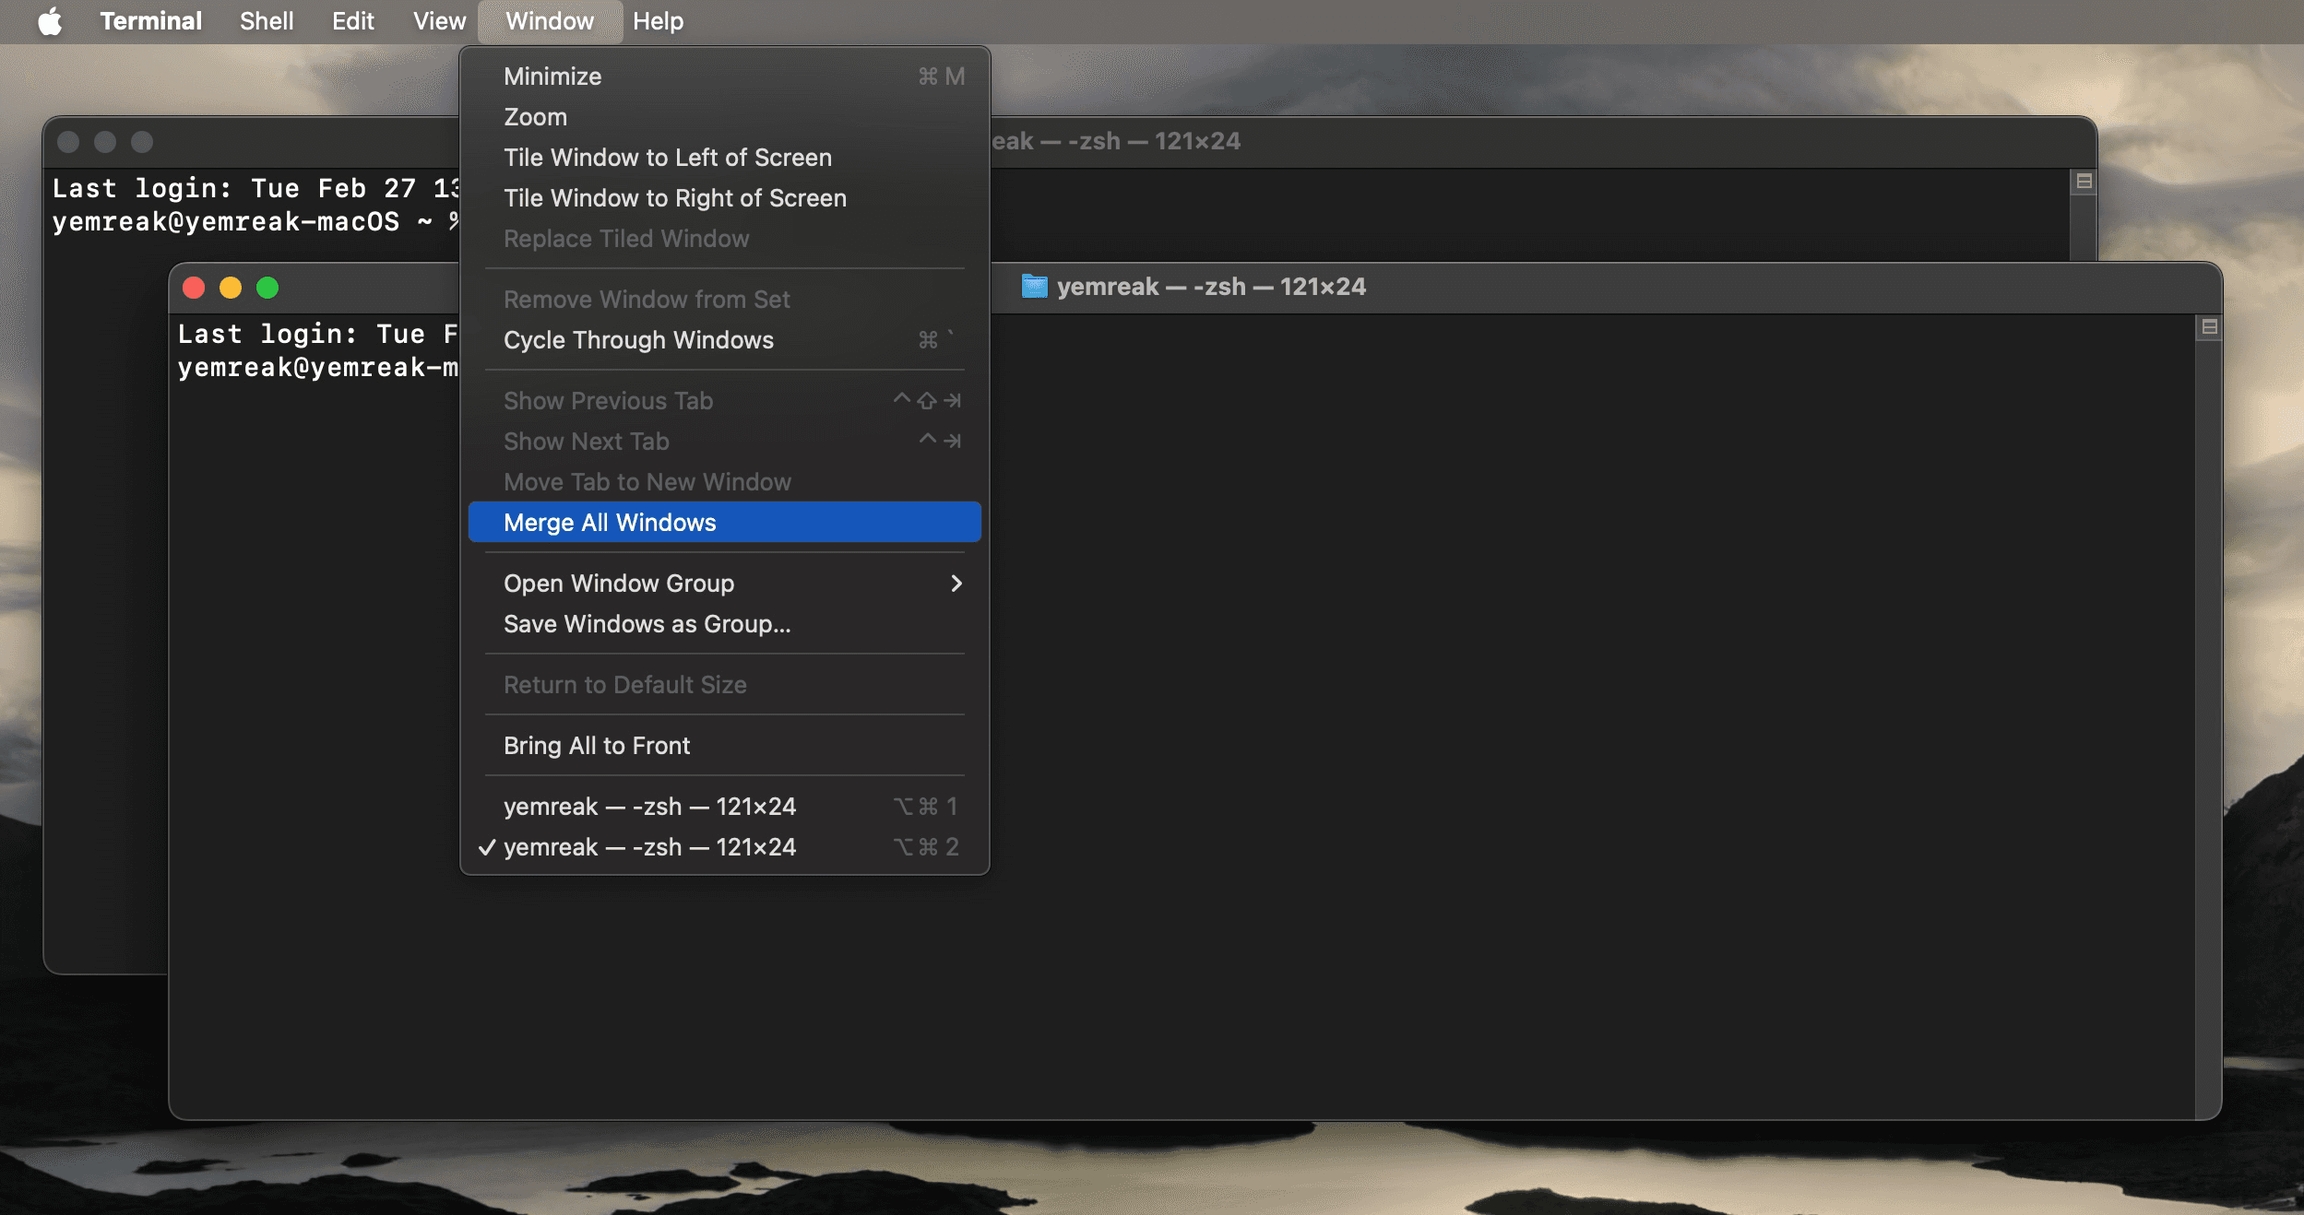Open the Shell menu
This screenshot has width=2304, height=1215.
click(x=266, y=21)
